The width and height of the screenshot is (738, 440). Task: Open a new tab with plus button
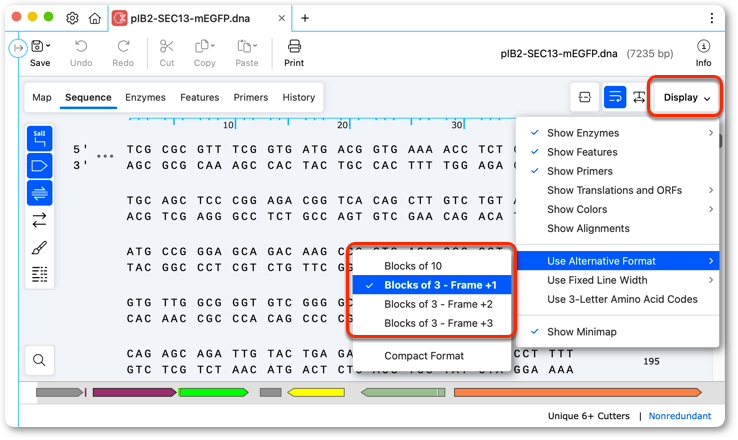[x=305, y=18]
